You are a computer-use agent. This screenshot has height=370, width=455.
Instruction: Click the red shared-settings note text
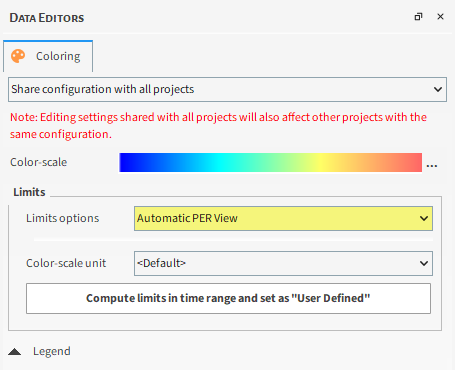tap(218, 126)
